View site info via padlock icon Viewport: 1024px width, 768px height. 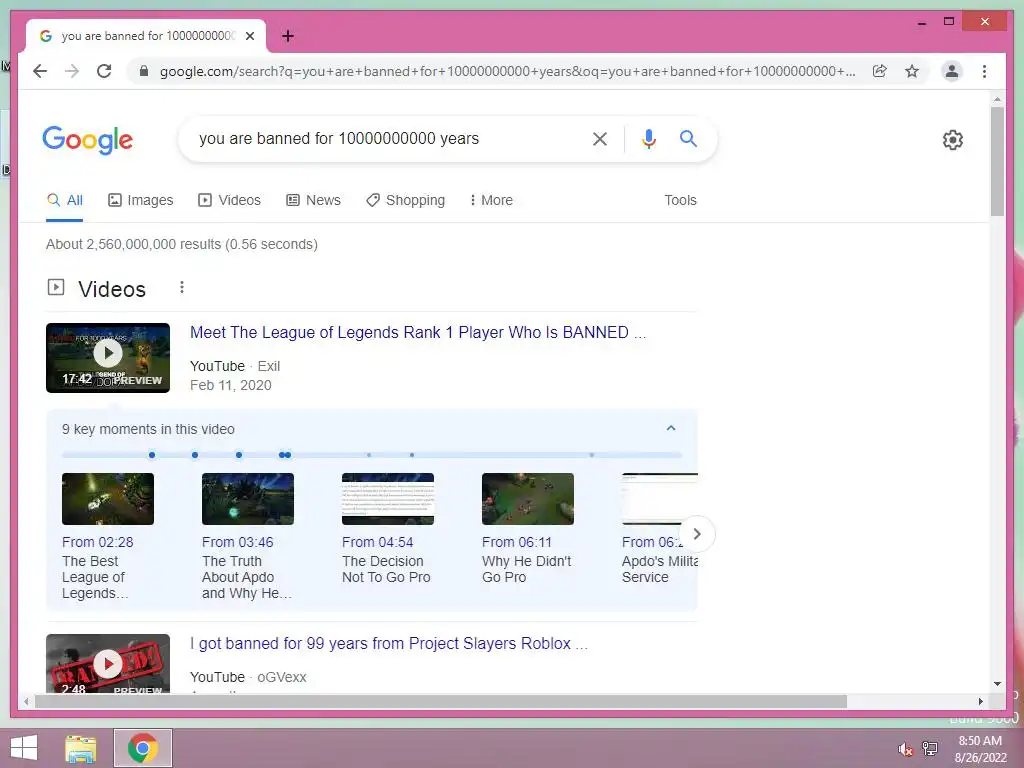(x=144, y=71)
